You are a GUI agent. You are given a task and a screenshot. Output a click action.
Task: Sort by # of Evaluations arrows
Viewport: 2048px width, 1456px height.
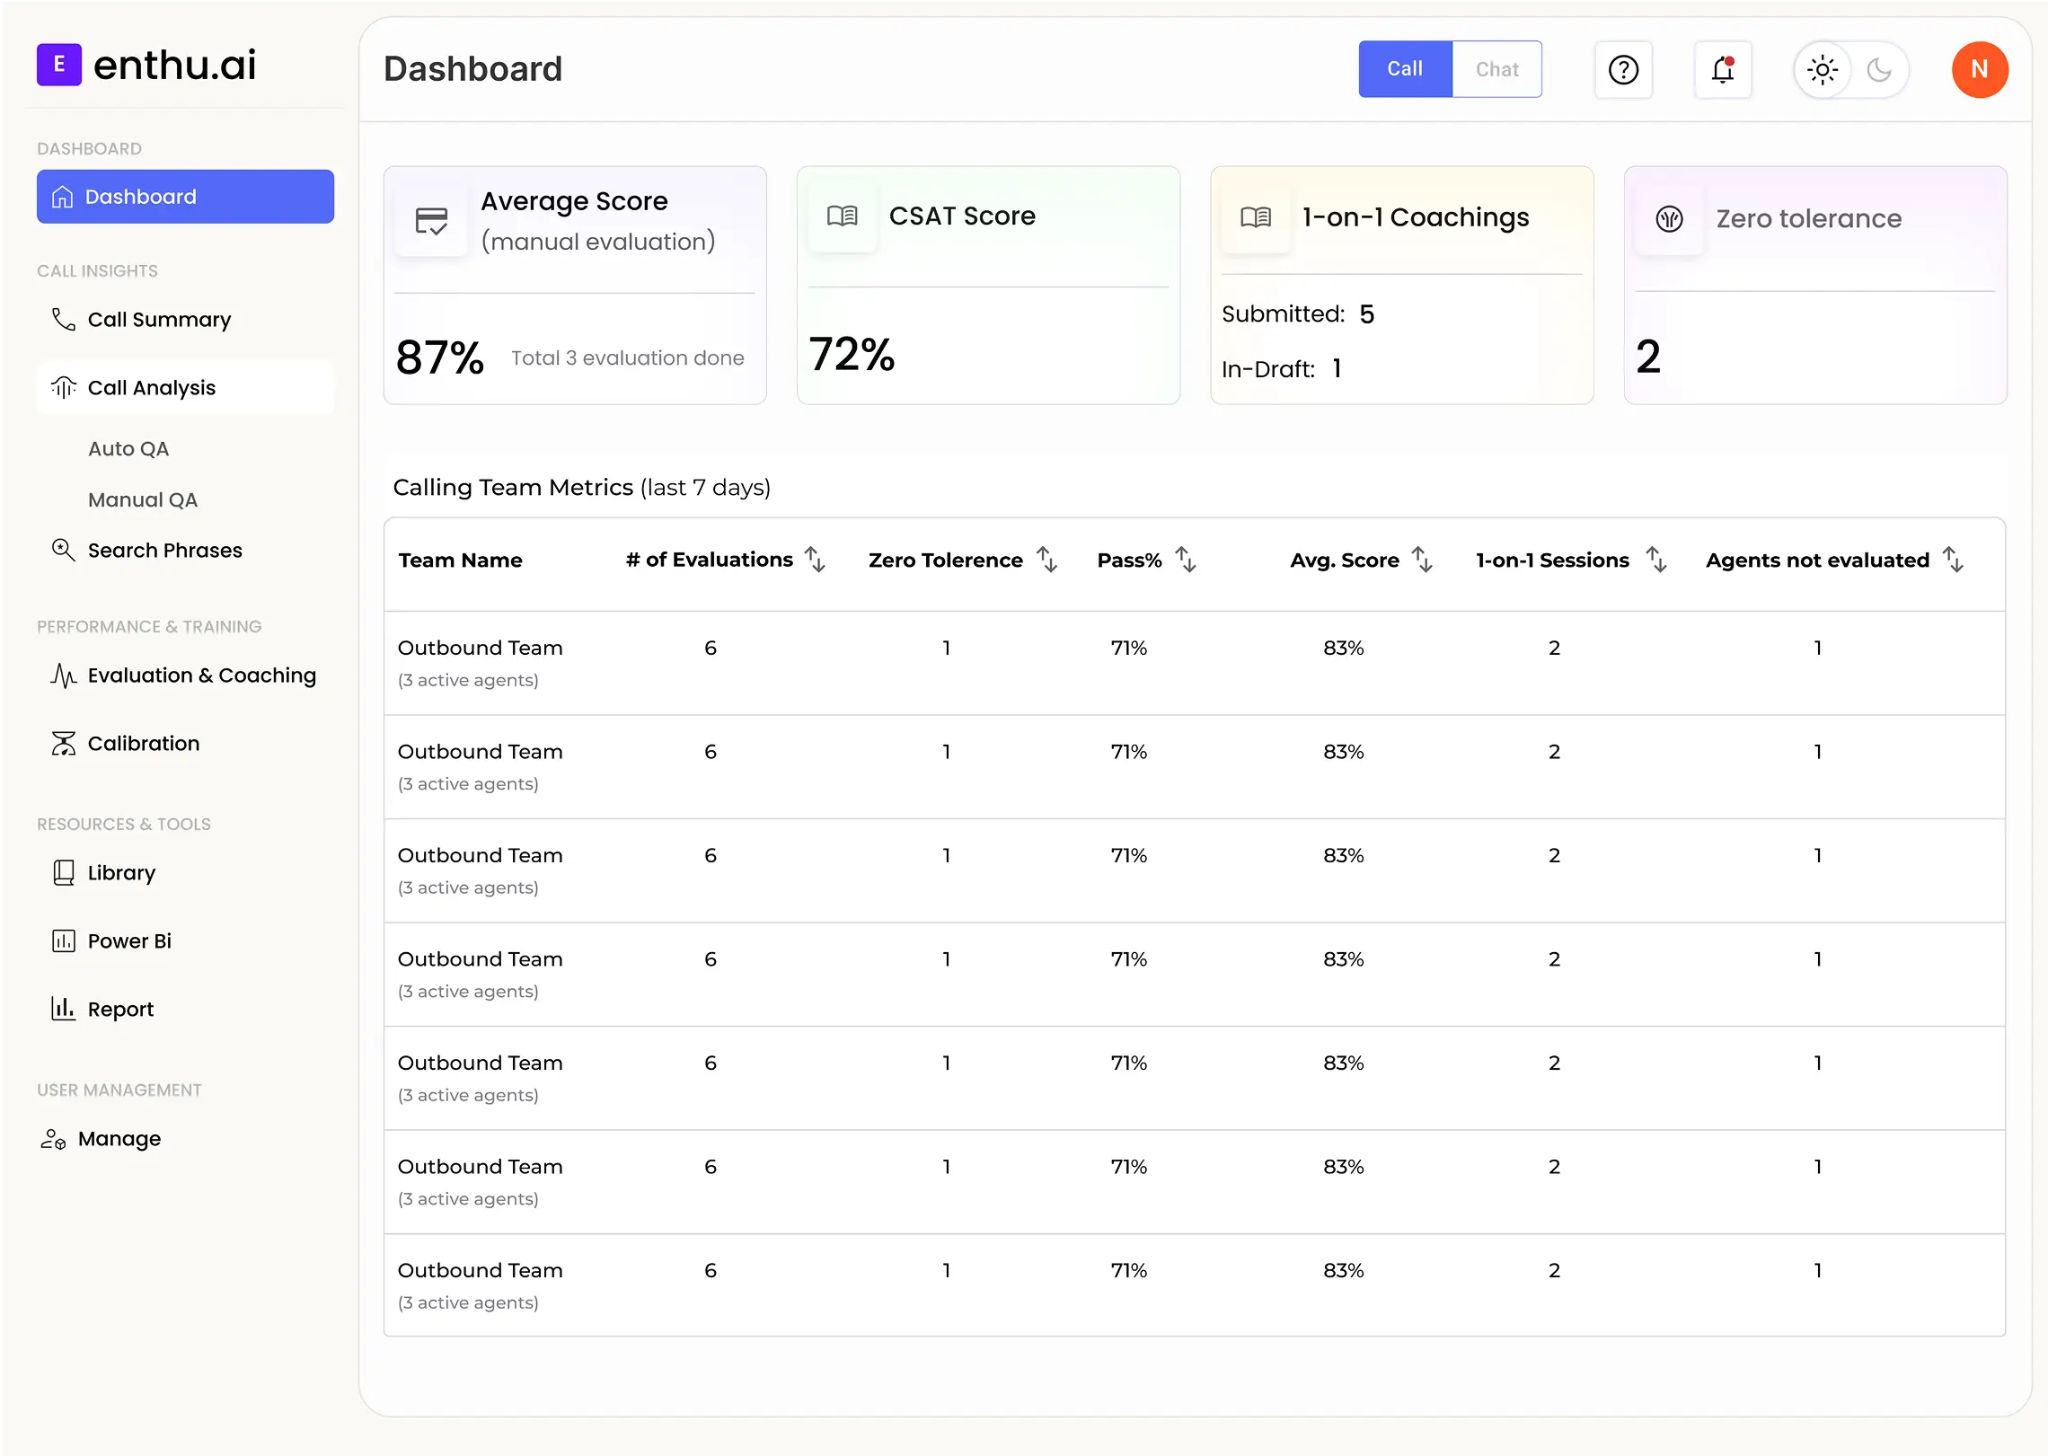tap(815, 560)
